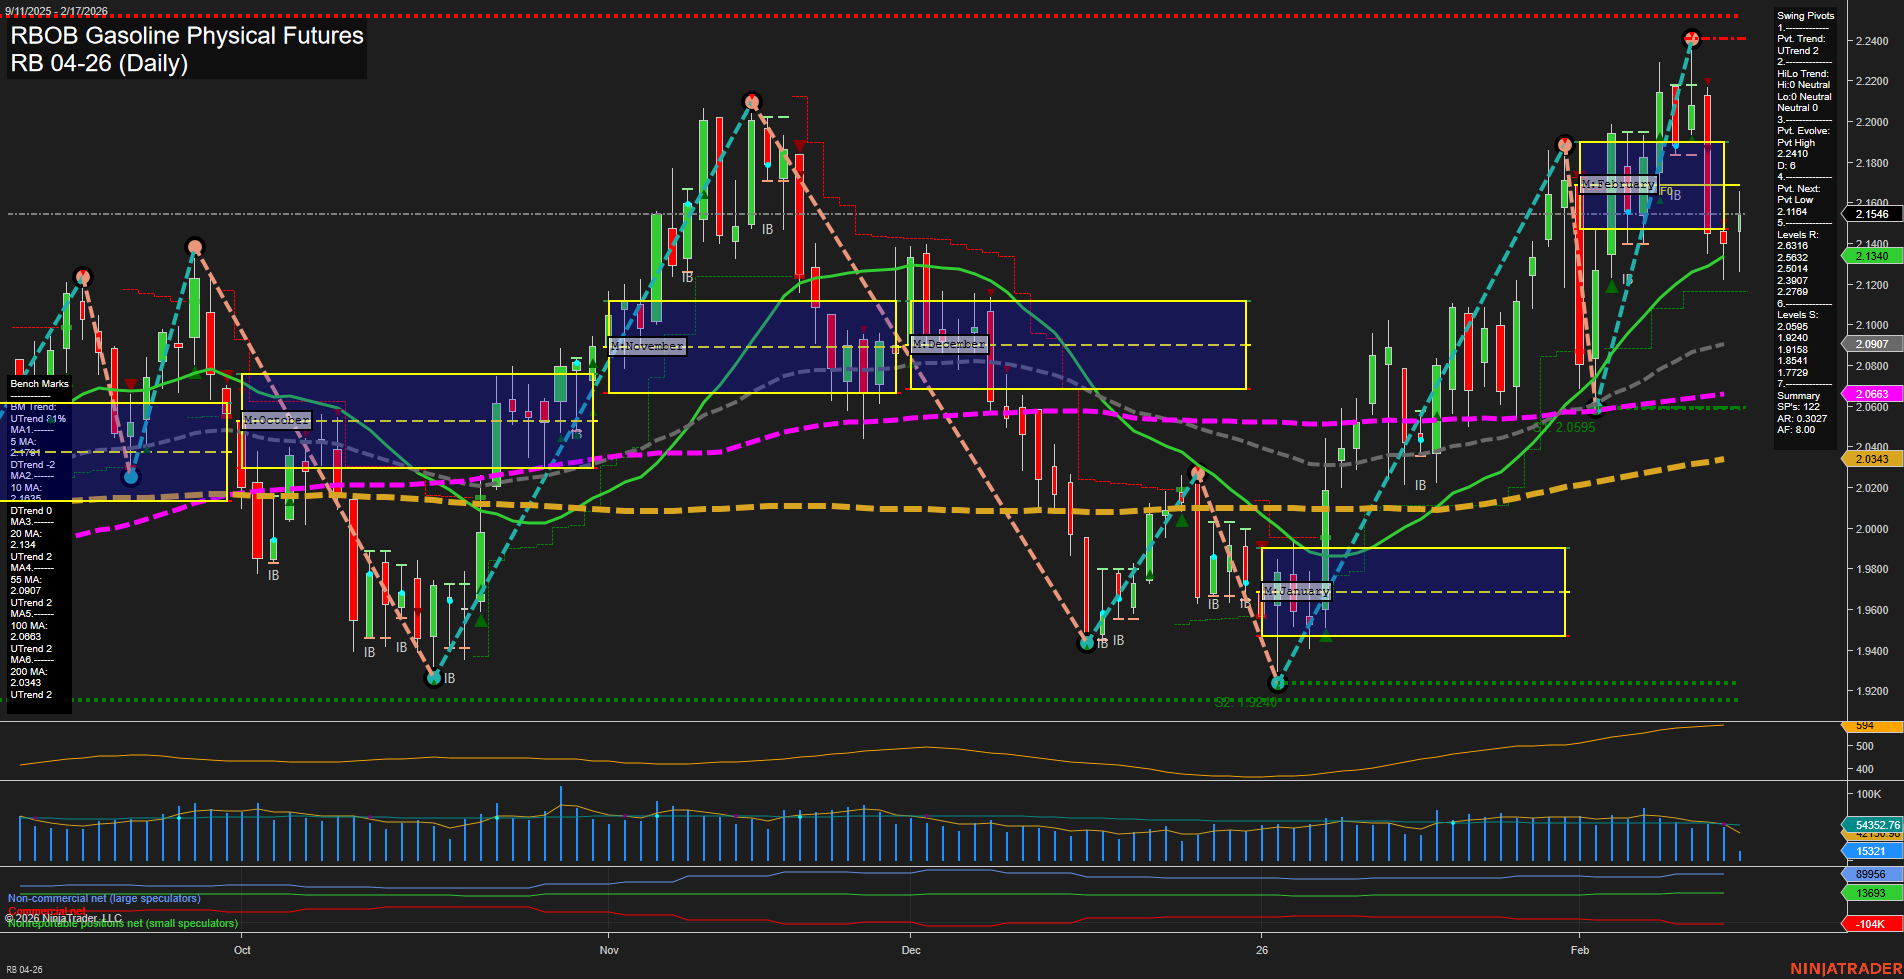Click the large blue pivot circle near September low
This screenshot has height=979, width=1904.
click(130, 477)
